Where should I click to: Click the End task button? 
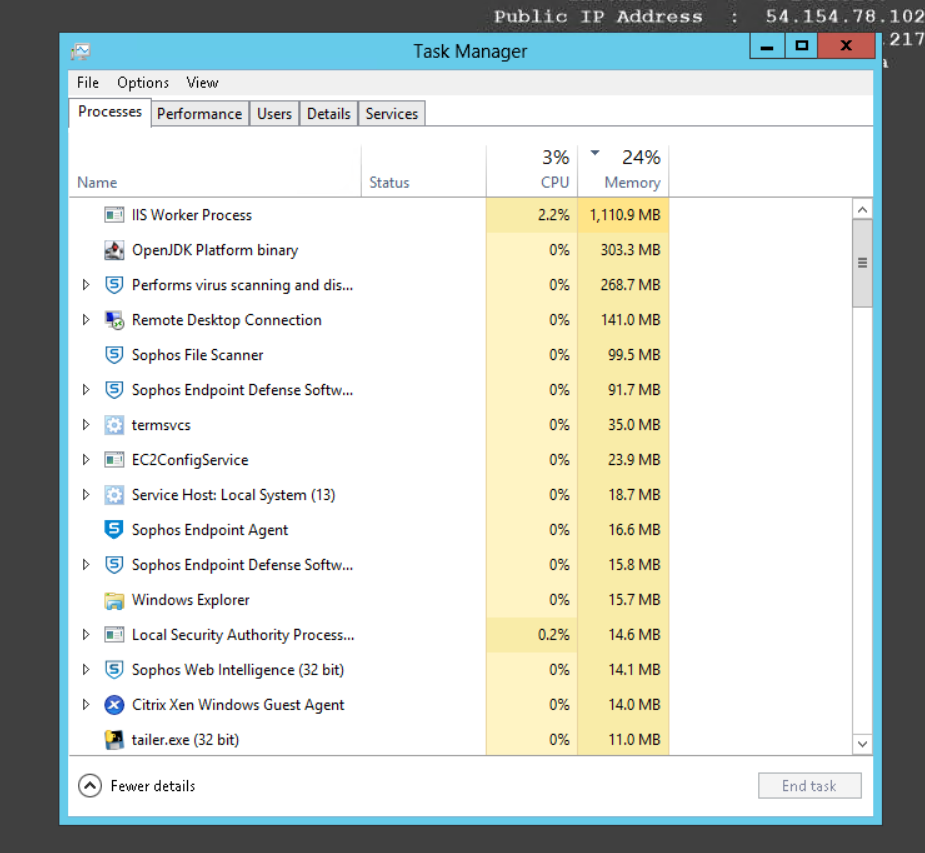(x=809, y=786)
